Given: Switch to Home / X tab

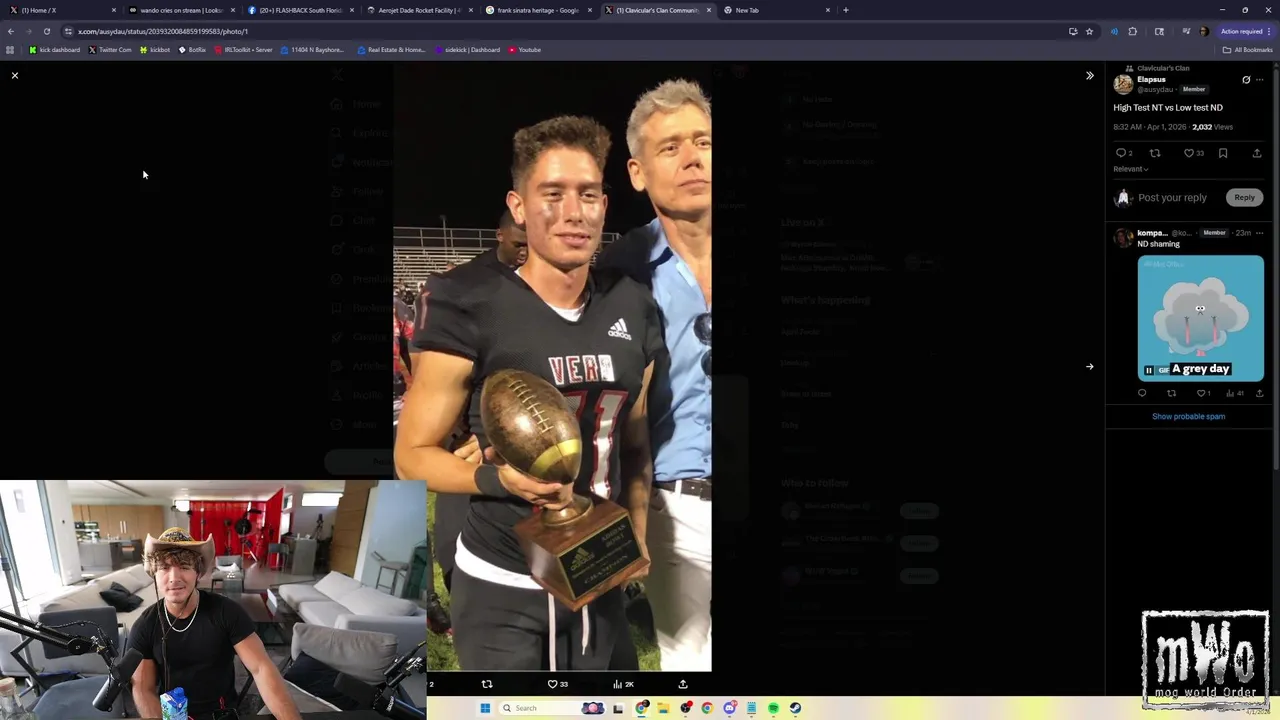Looking at the screenshot, I should [62, 10].
